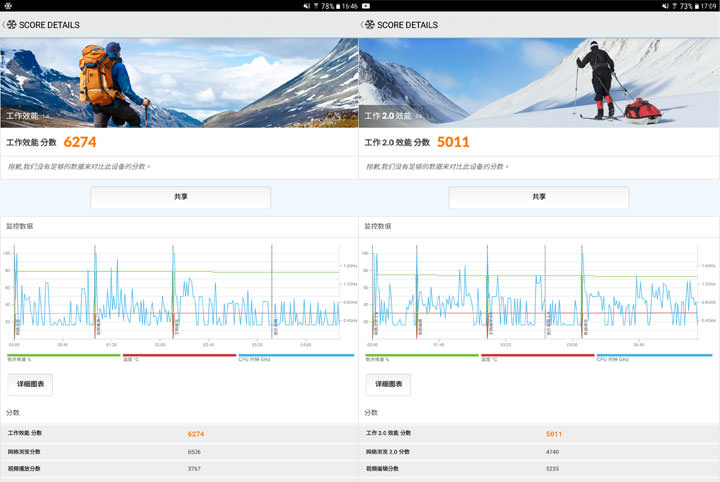Tap the notification icon at top-left corner
Viewport: 720px width, 482px height.
pyautogui.click(x=6, y=6)
